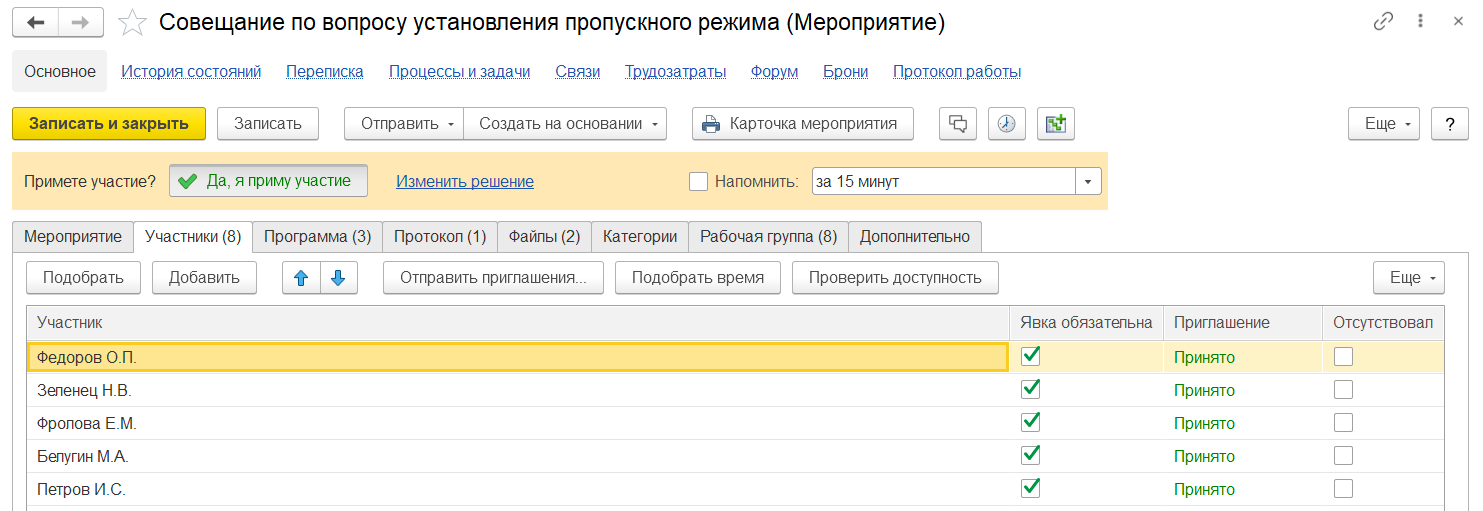This screenshot has height=511, width=1483.
Task: Switch to the Программа (3) tab
Action: pos(317,237)
